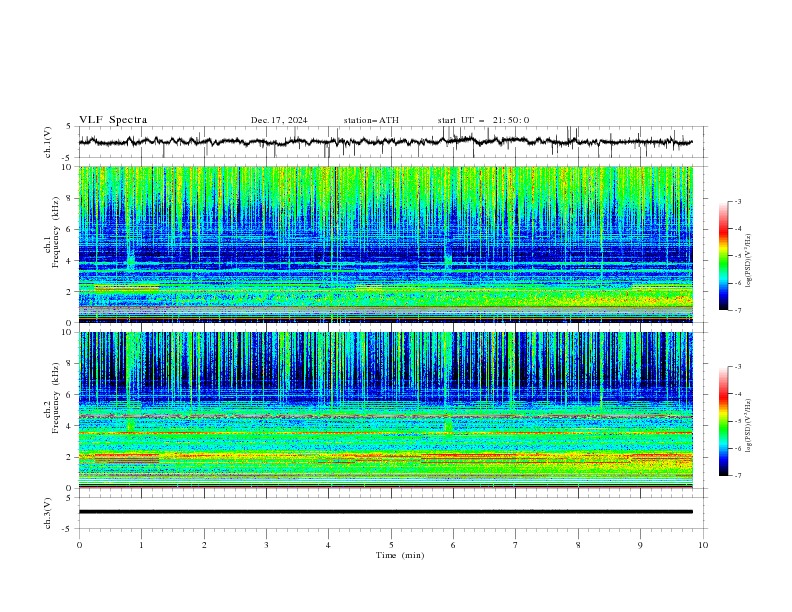
Task: Click the 'Time (min)' axis title
Action: [x=400, y=555]
